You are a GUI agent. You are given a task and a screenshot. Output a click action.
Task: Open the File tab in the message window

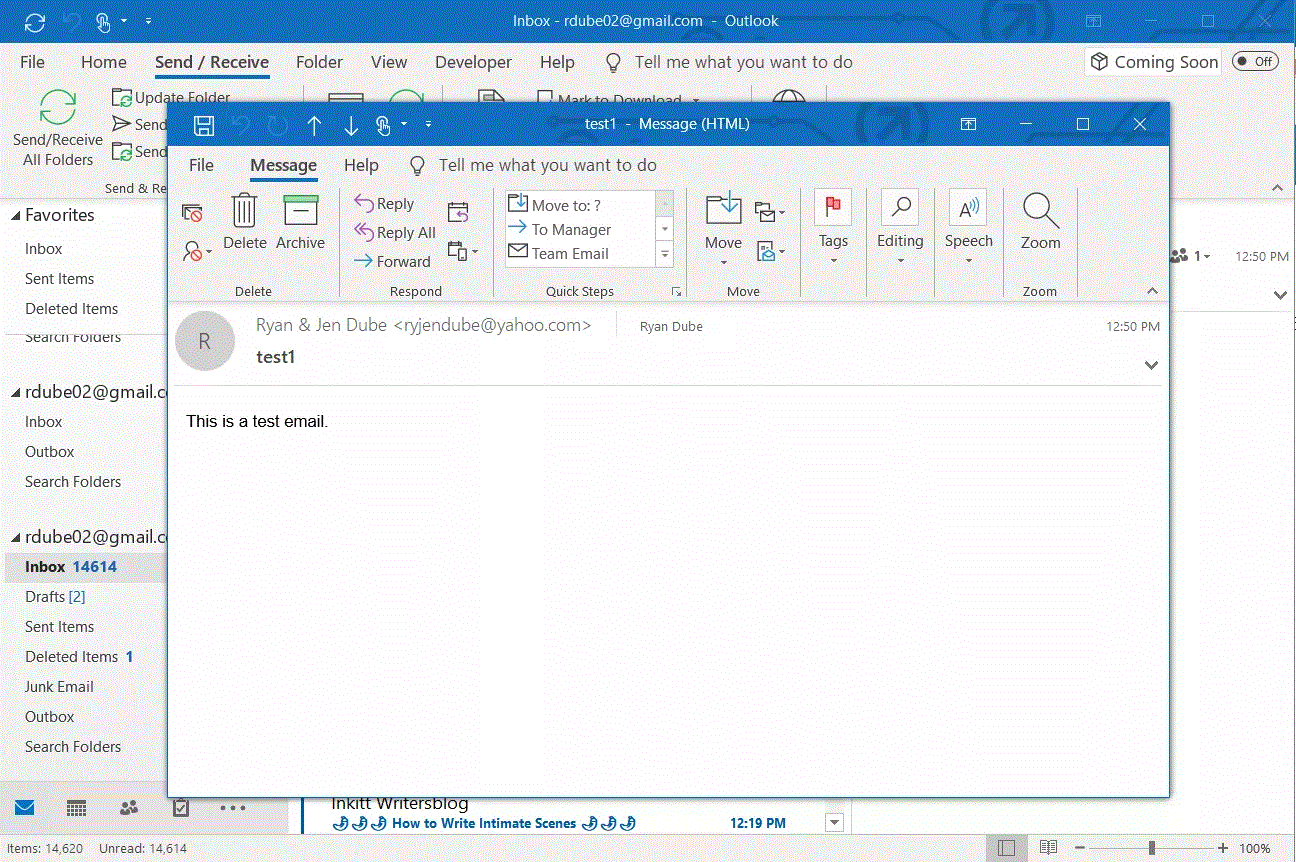point(201,165)
